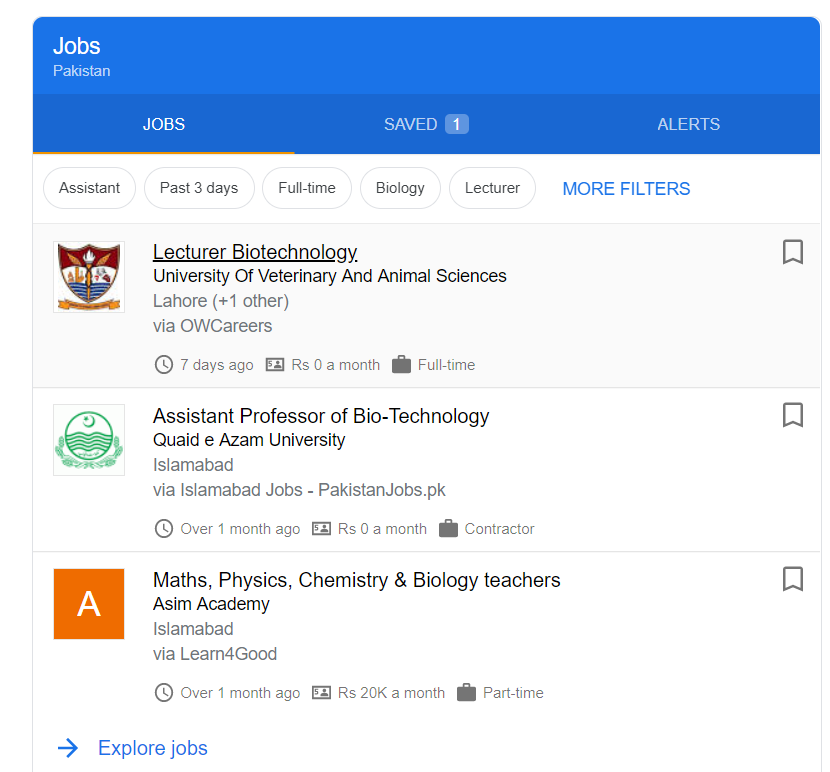Apply the Biology filter chip

click(x=400, y=188)
